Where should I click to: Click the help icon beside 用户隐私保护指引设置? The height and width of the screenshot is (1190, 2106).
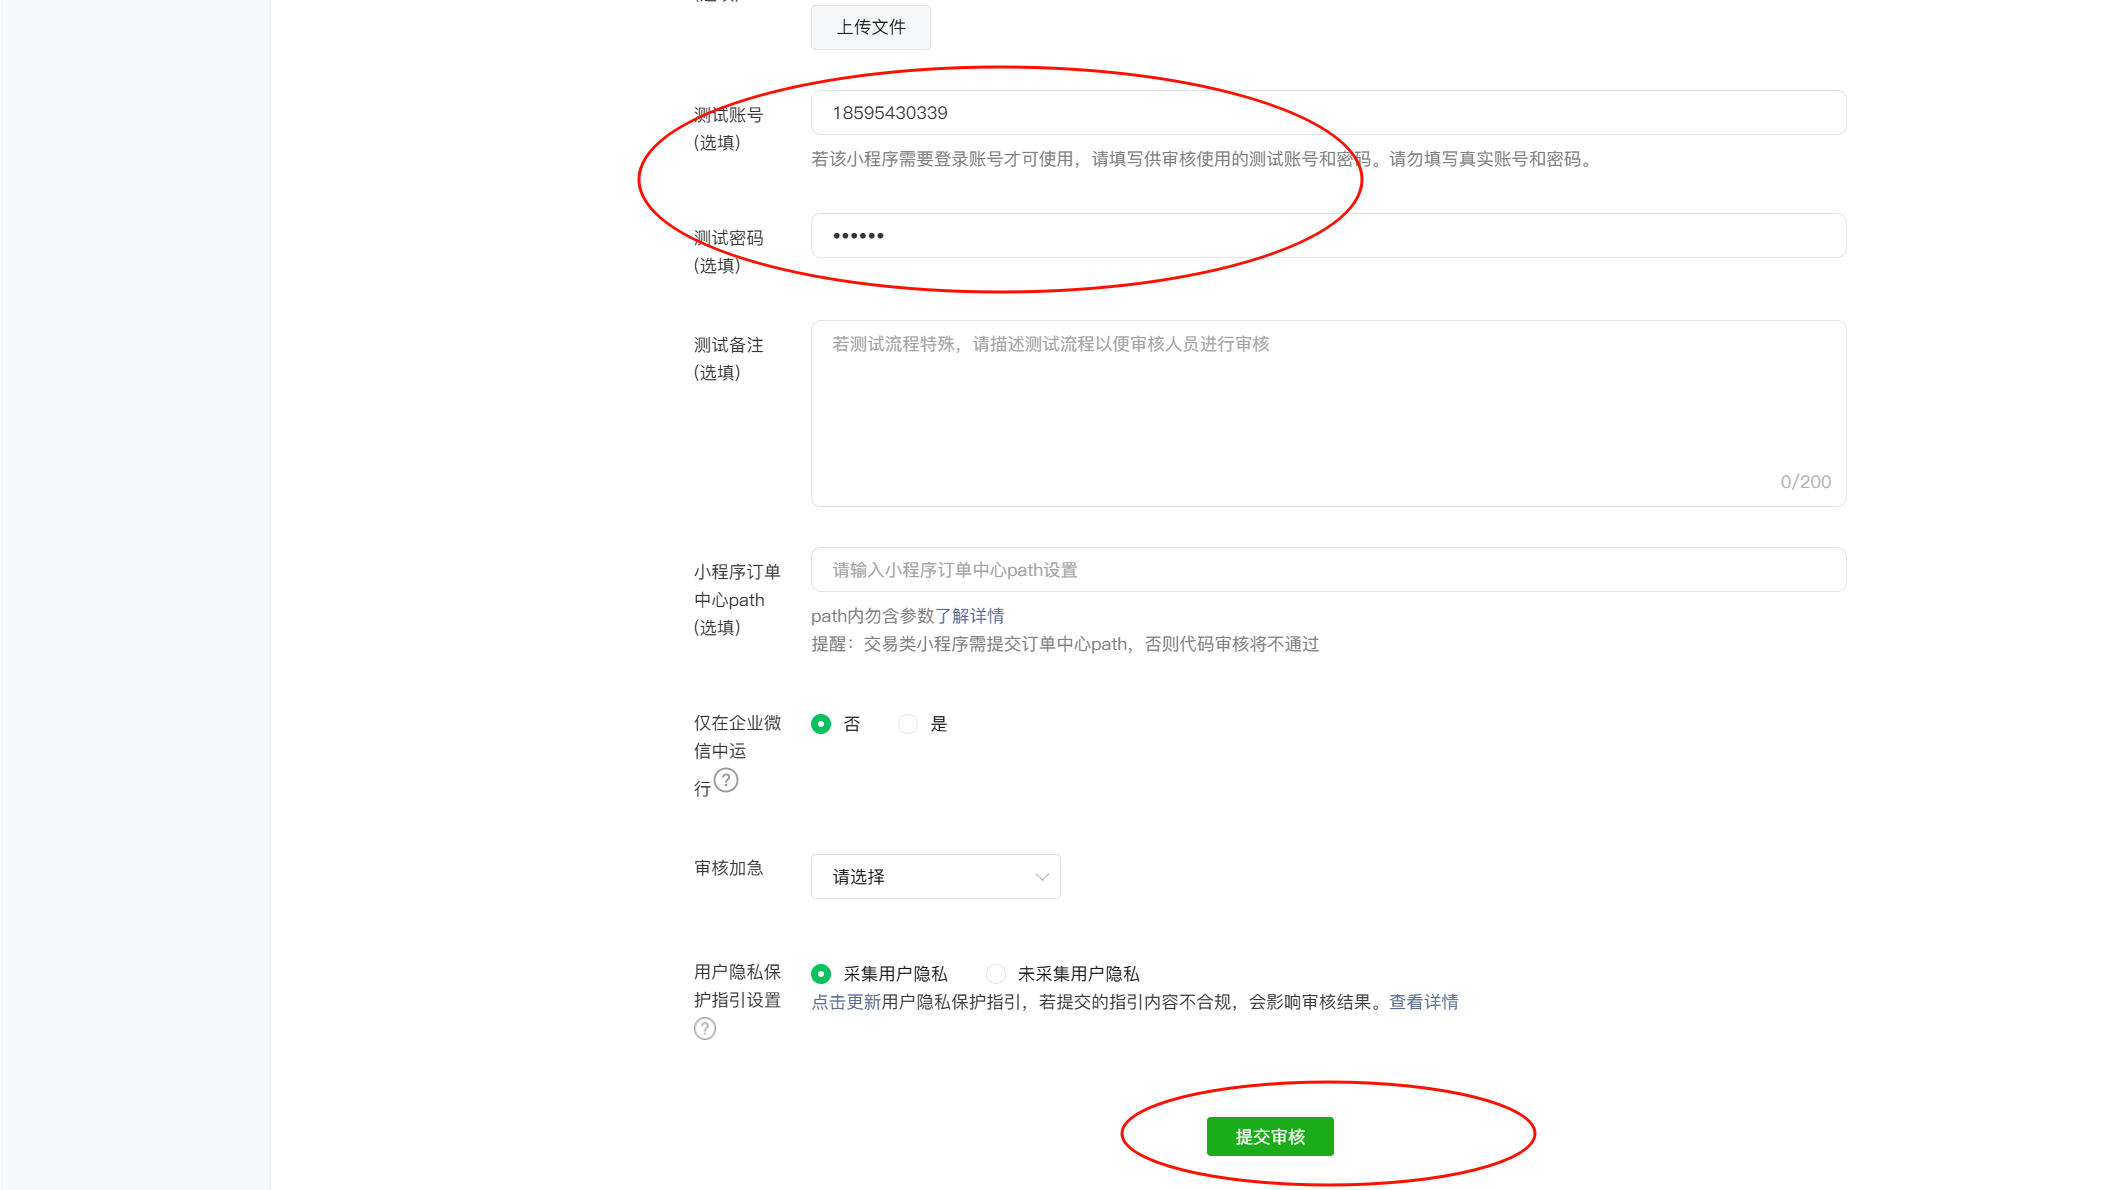tap(705, 1028)
